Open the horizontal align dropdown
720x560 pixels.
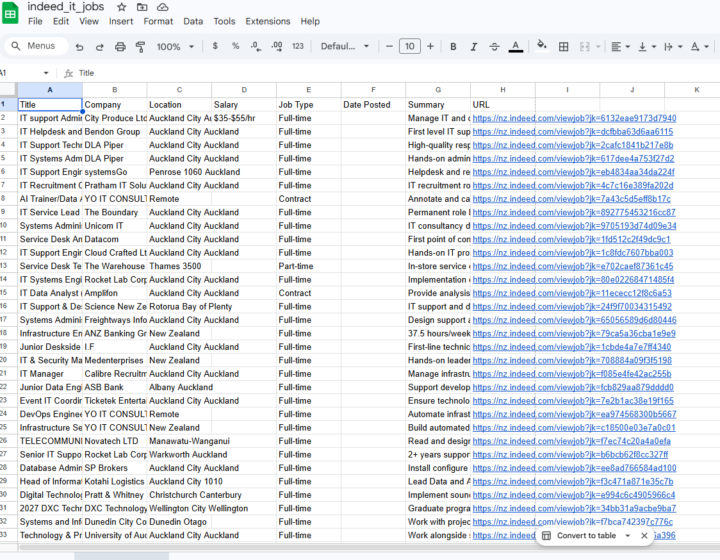tap(621, 46)
